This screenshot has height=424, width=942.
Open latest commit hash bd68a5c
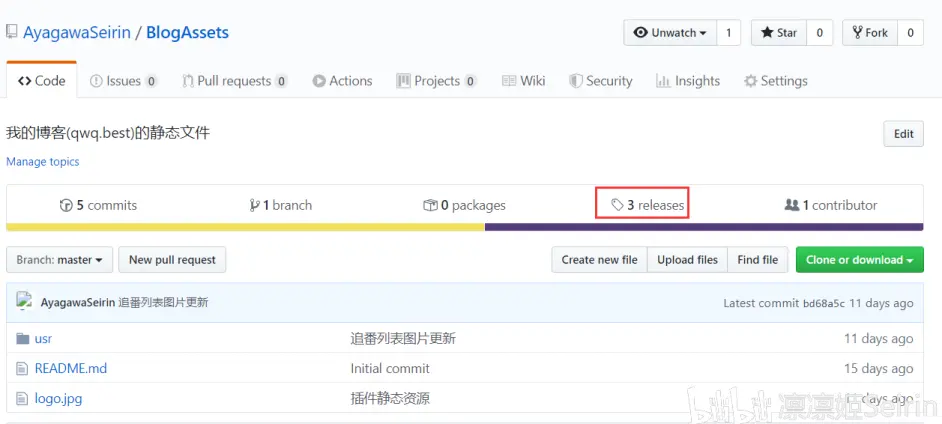click(x=824, y=303)
